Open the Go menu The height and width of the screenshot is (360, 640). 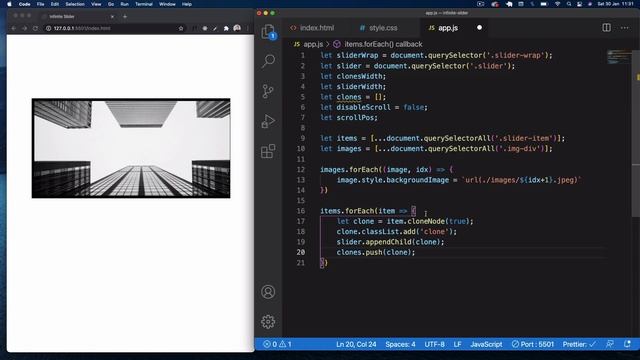[x=111, y=4]
